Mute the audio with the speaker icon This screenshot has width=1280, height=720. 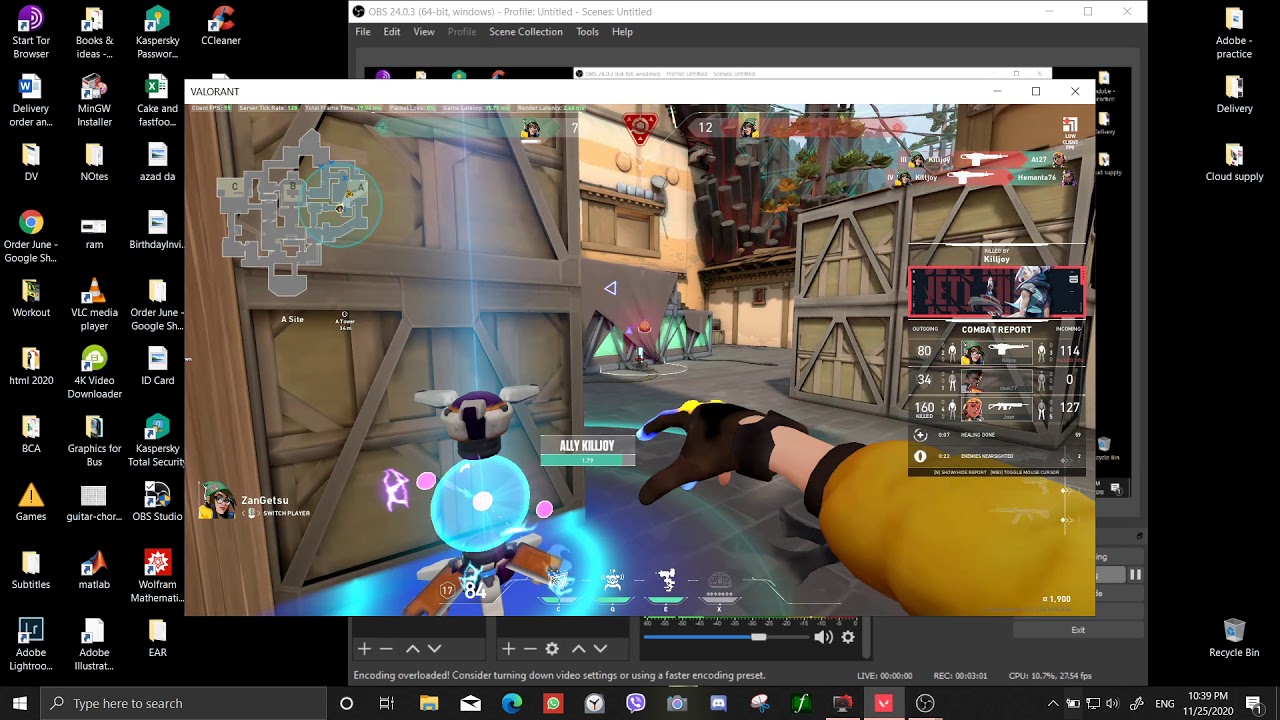pyautogui.click(x=823, y=637)
